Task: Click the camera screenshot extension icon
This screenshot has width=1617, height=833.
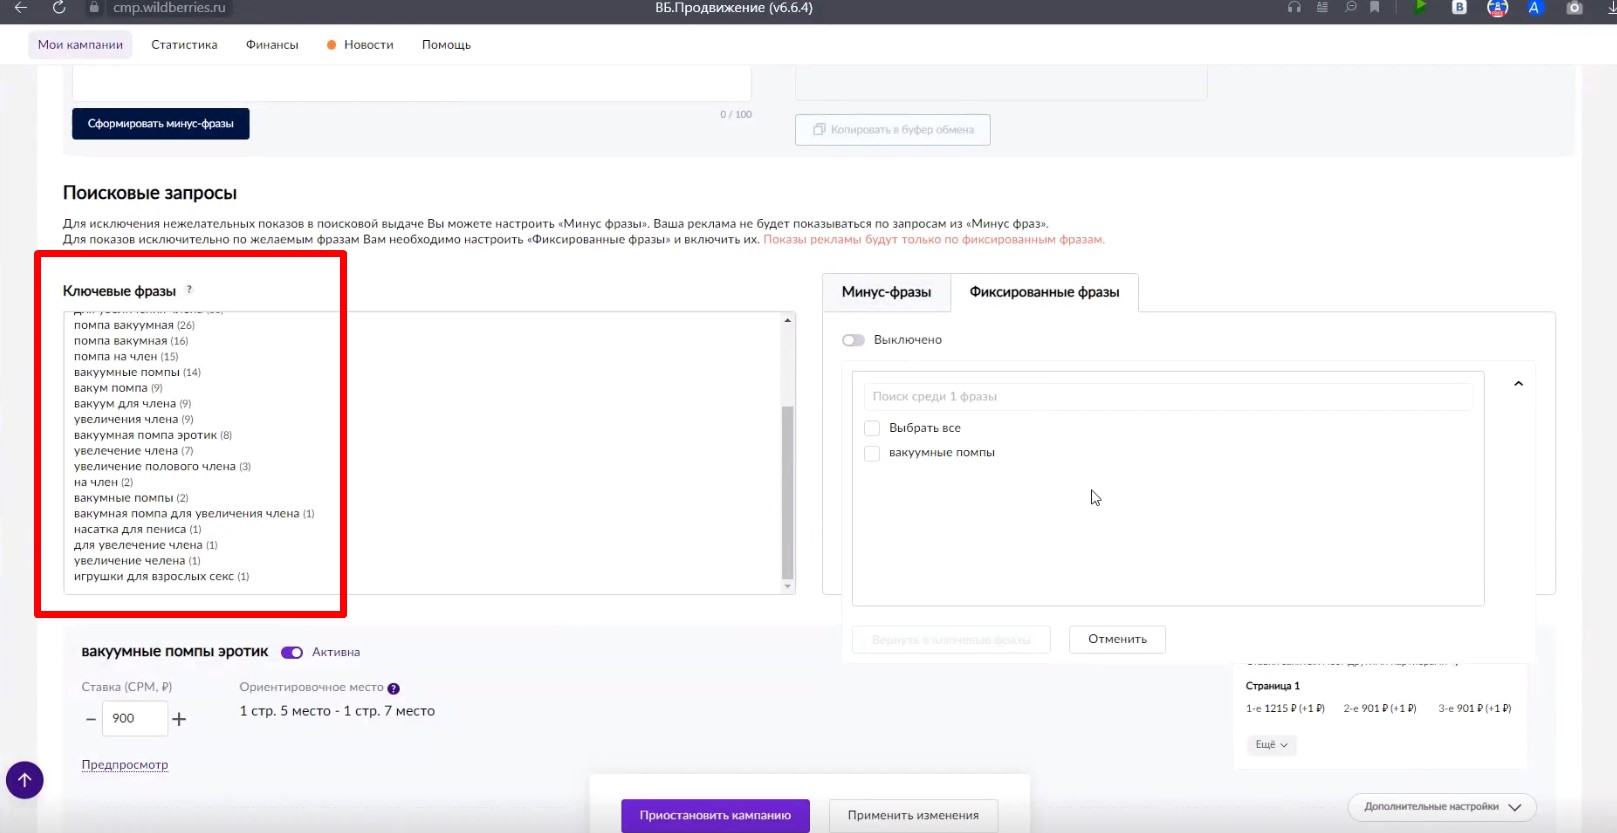Action: tap(1574, 8)
